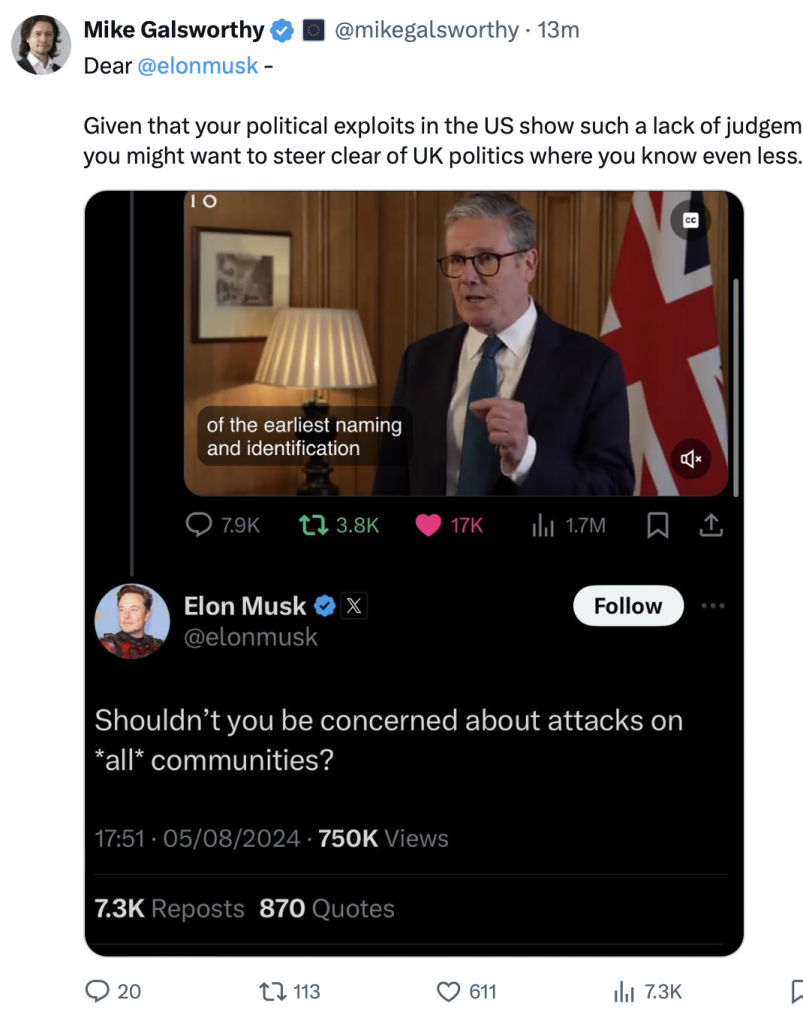Repost the tweet showing 113 reposts
803x1024 pixels.
pos(272,991)
